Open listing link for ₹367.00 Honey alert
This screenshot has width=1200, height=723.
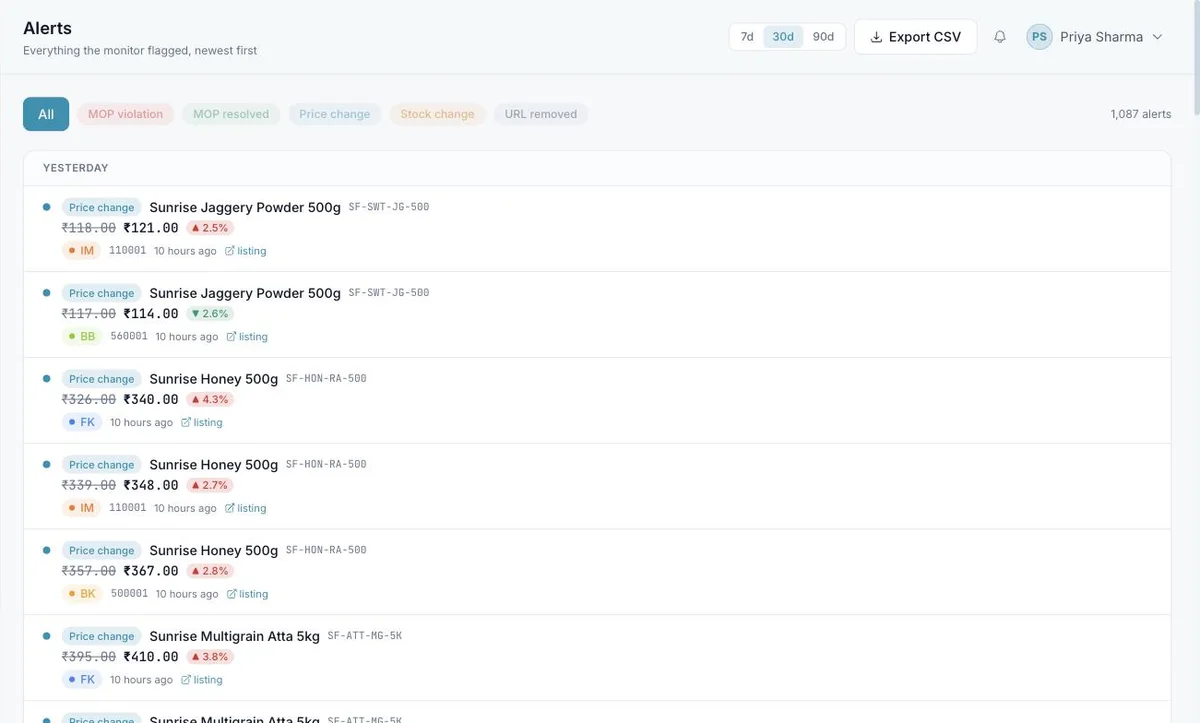(x=248, y=594)
